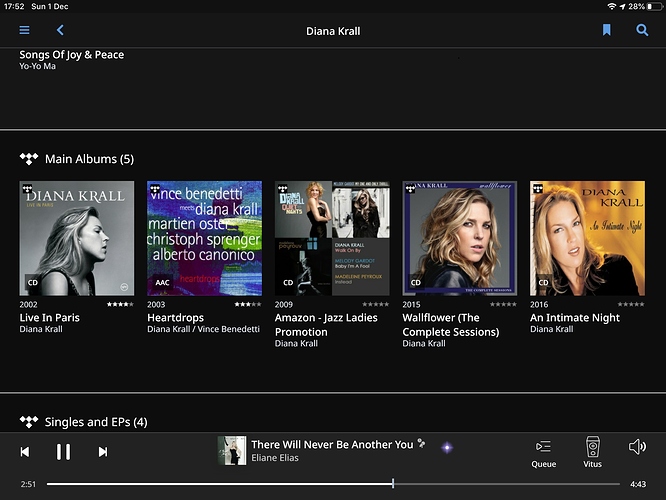Click elapsed time 2:51

(x=28, y=484)
